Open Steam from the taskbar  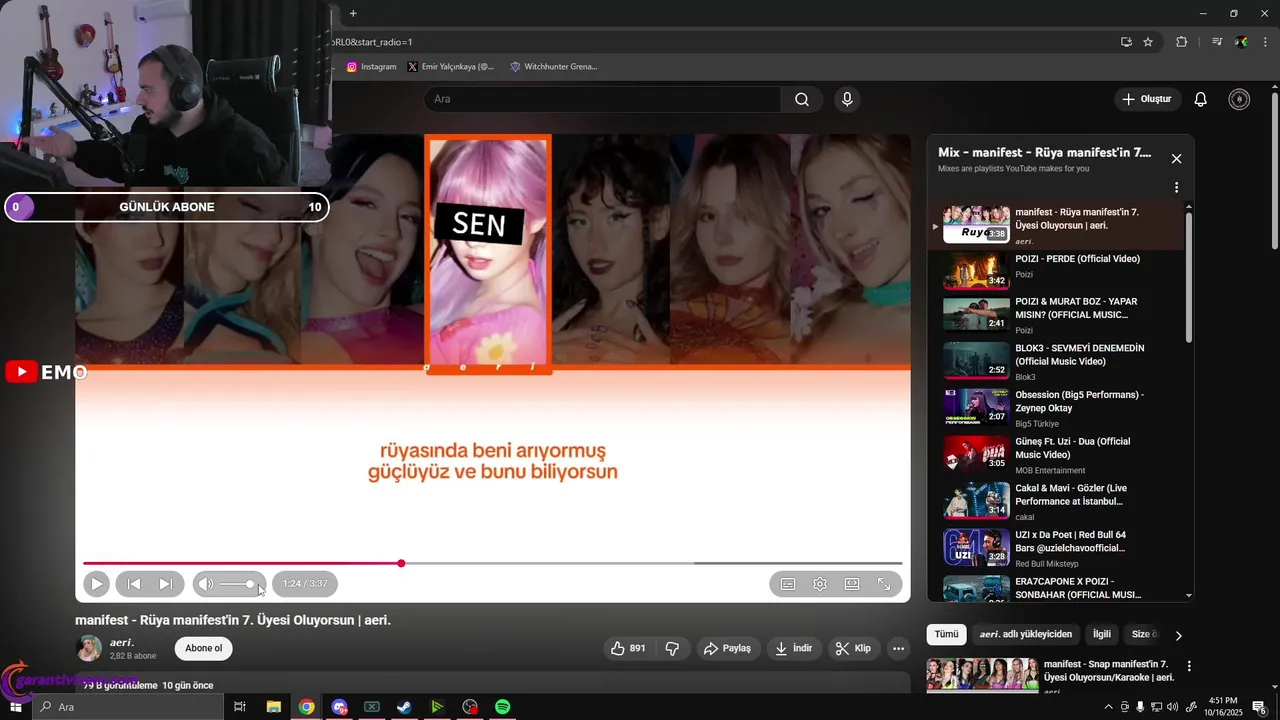[x=404, y=707]
